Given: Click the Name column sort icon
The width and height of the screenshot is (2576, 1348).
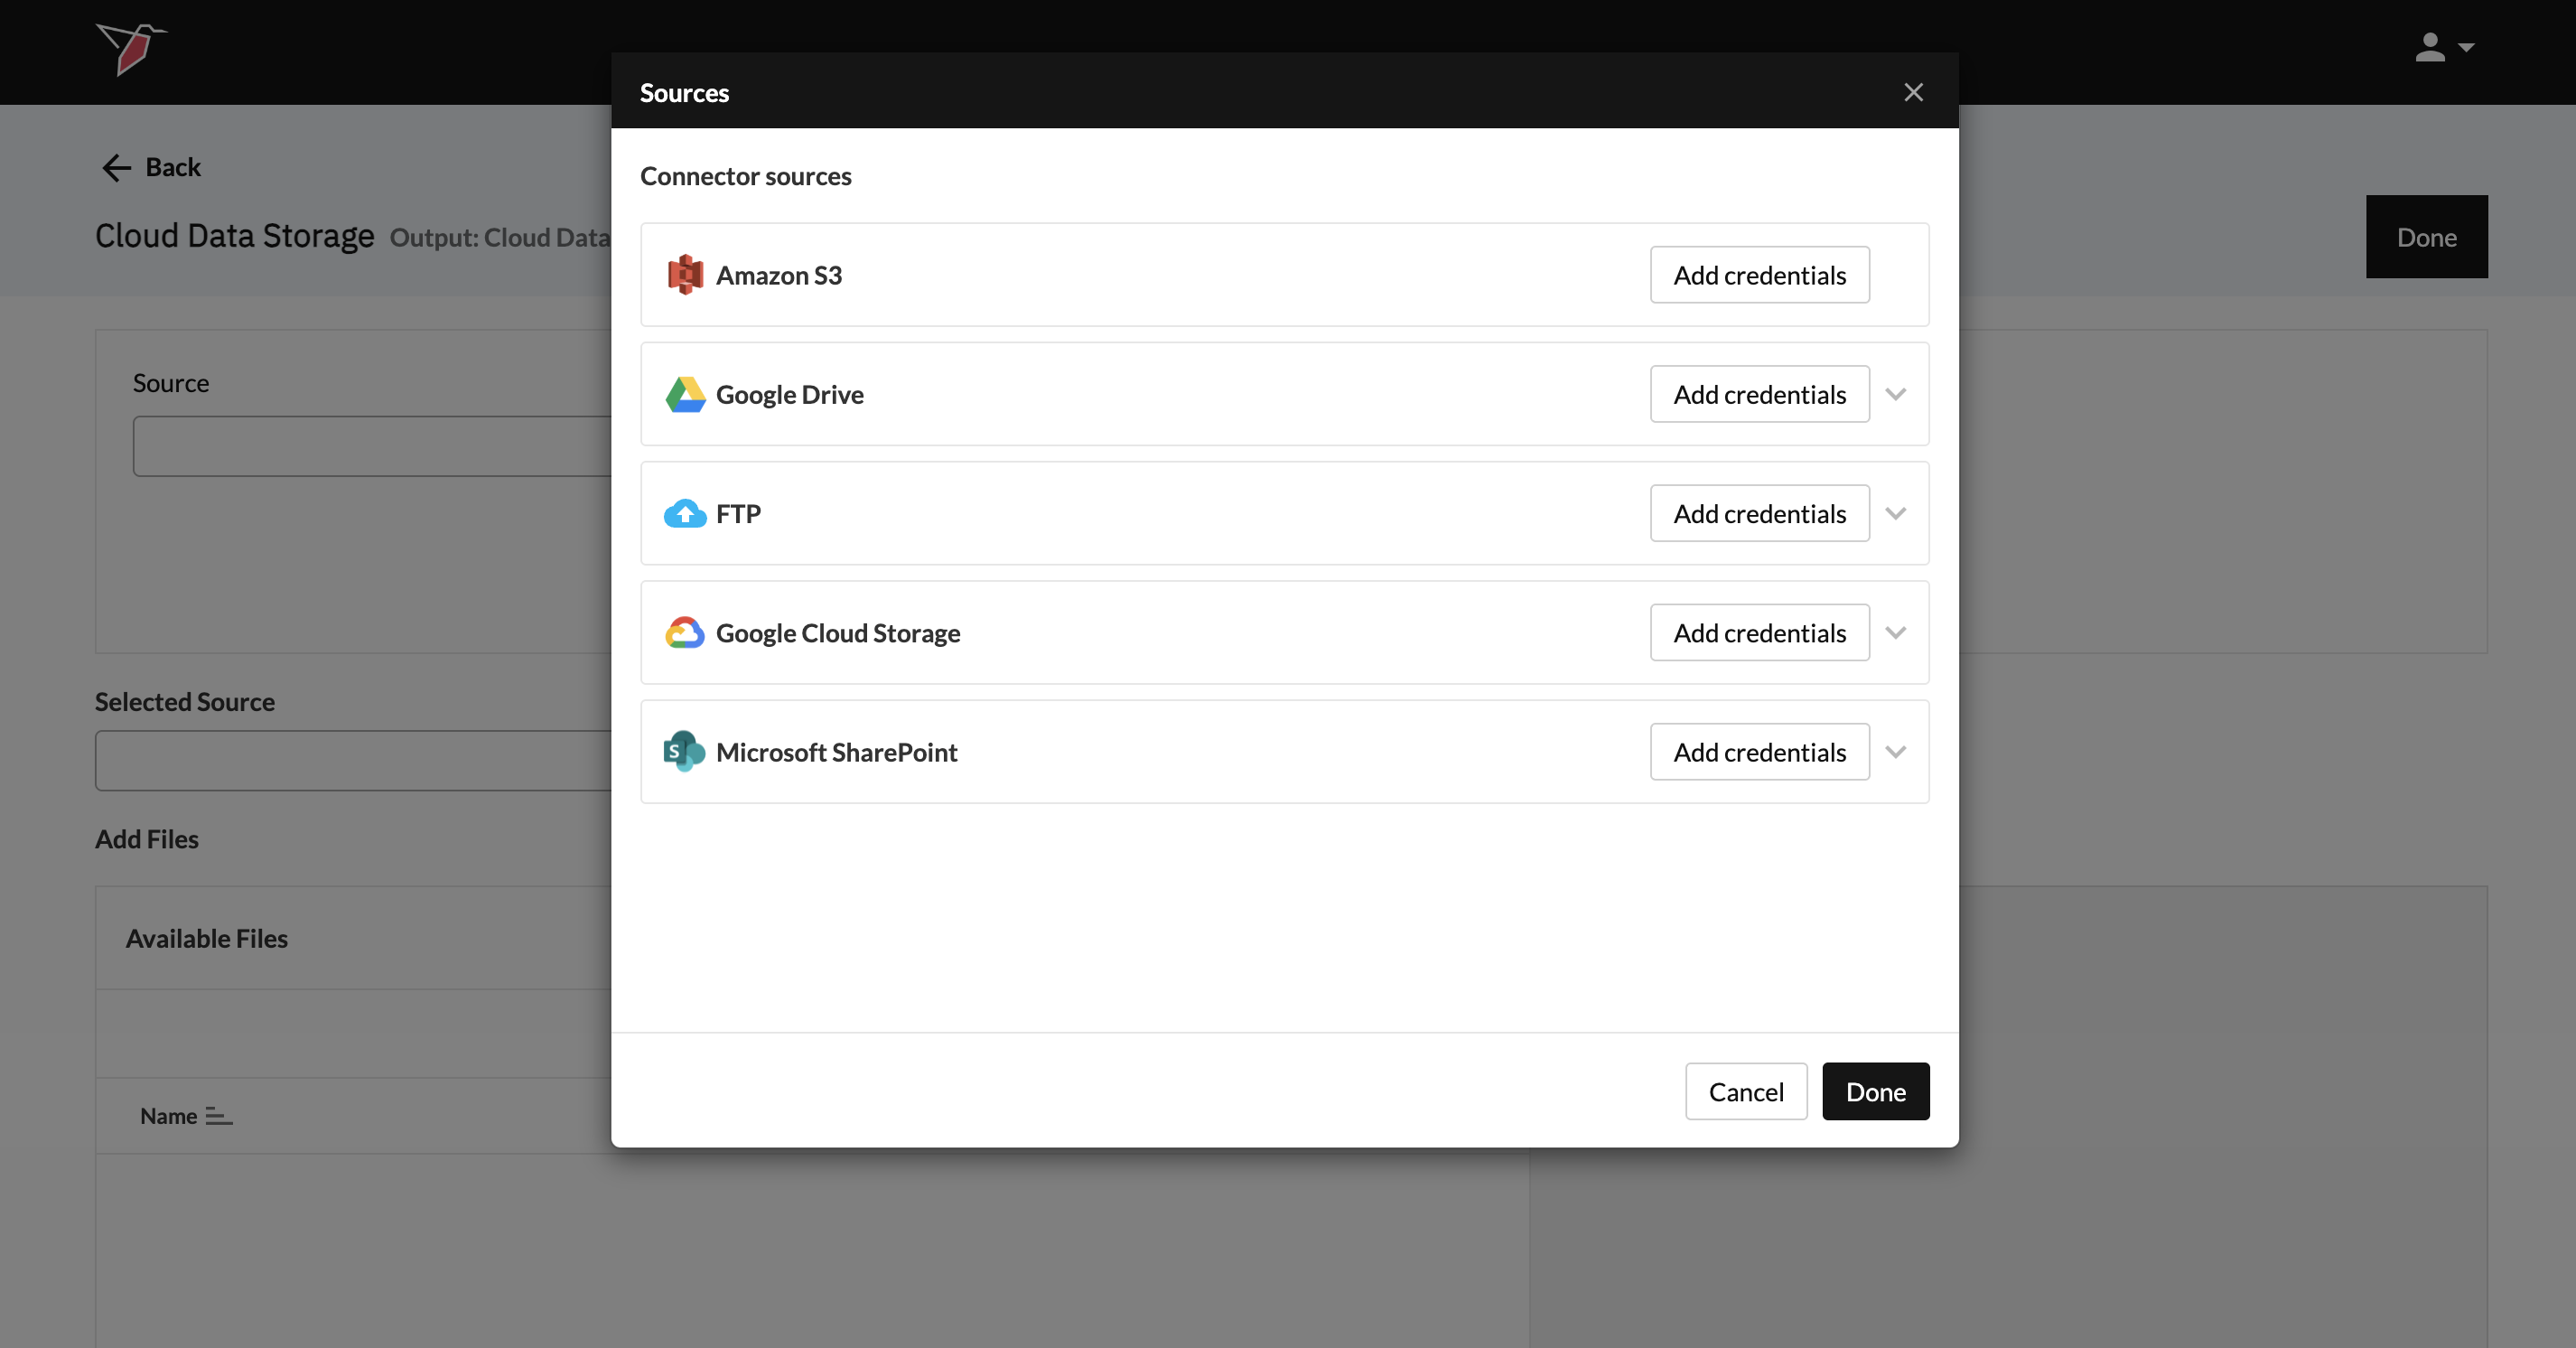Looking at the screenshot, I should [219, 1116].
